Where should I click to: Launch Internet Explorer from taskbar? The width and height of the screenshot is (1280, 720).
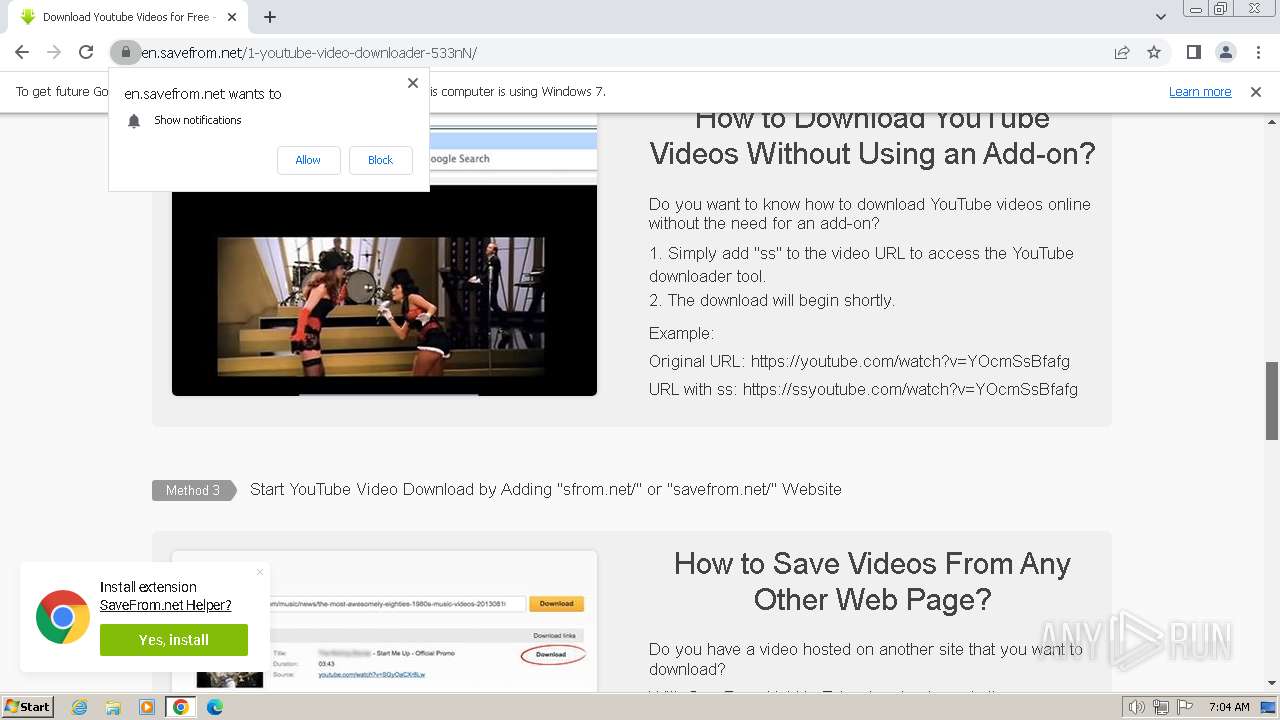point(79,707)
